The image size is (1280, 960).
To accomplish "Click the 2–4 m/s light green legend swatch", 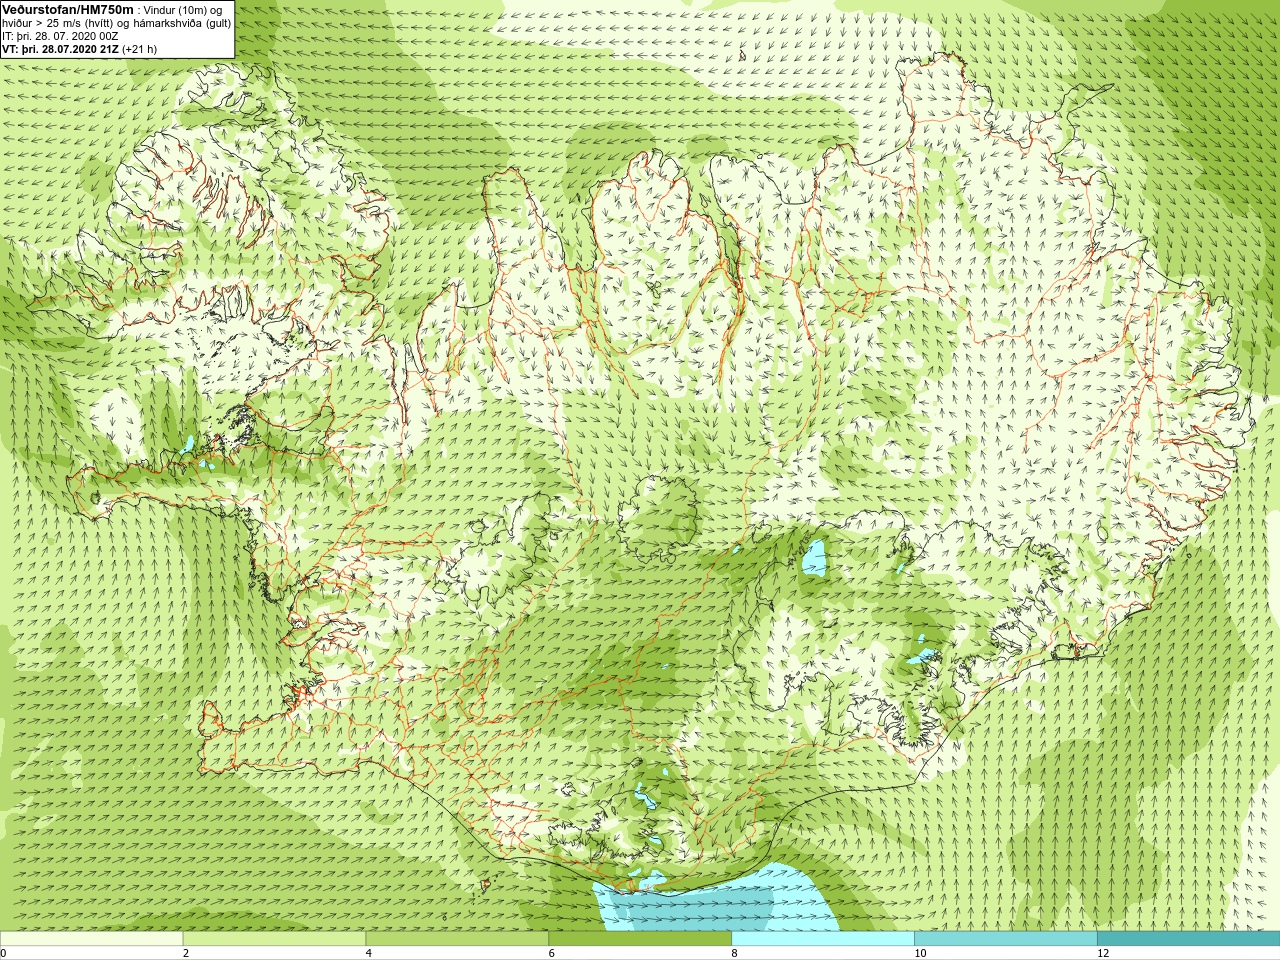I will tap(274, 939).
